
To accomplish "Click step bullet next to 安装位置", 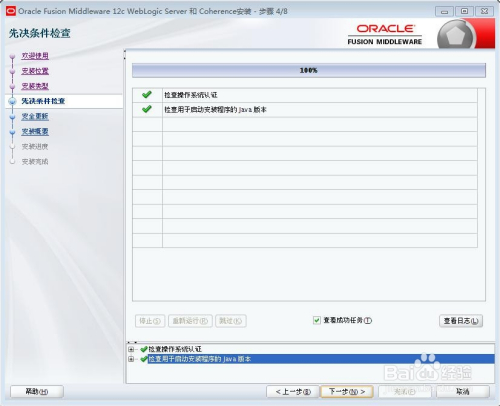I will 13,71.
